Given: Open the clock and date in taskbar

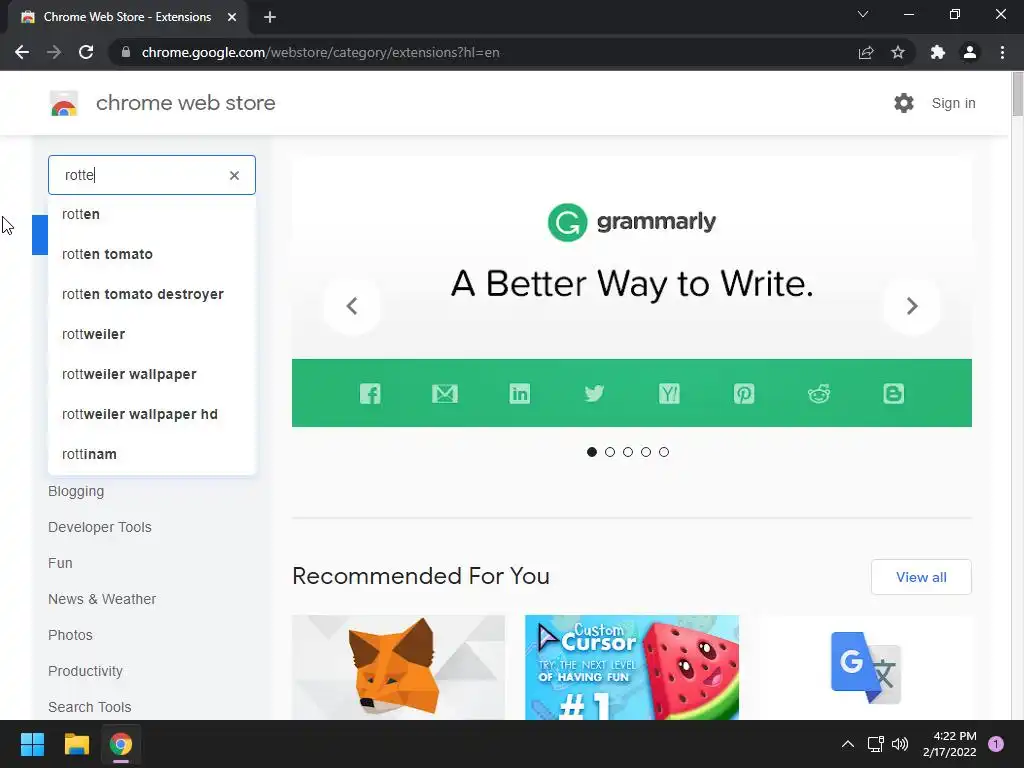Looking at the screenshot, I should pyautogui.click(x=950, y=744).
